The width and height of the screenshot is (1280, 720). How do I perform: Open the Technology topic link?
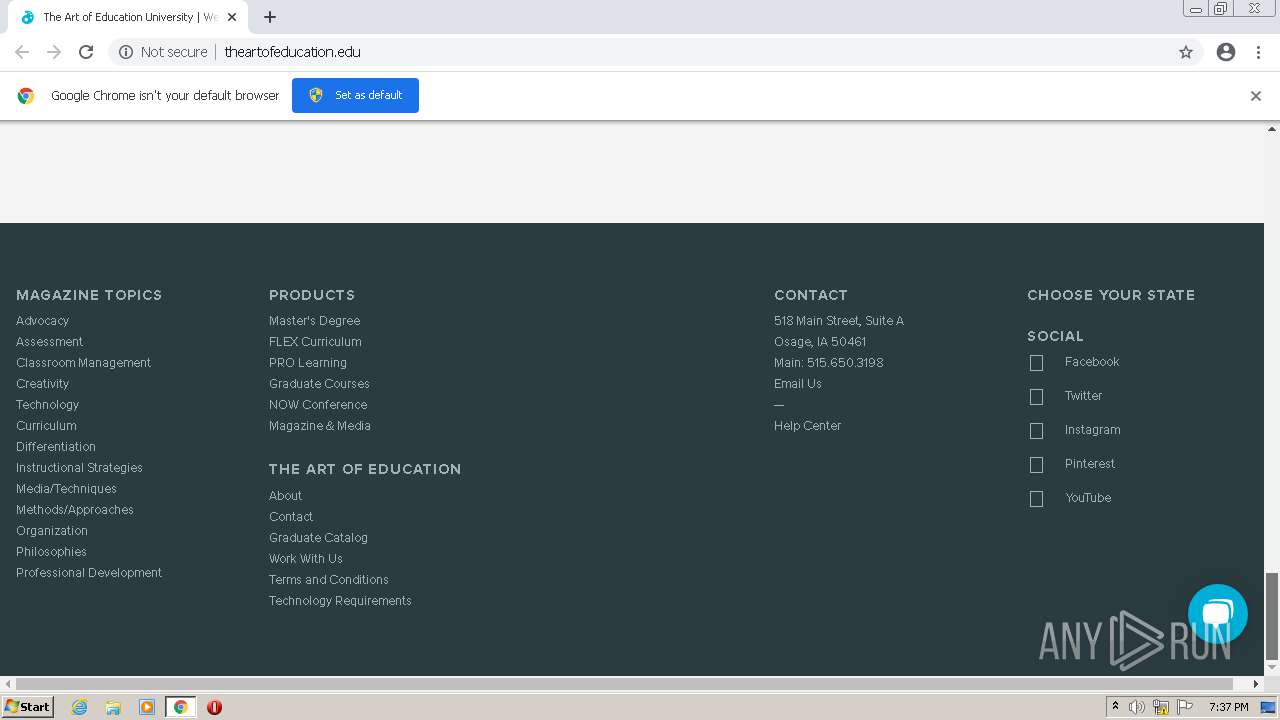point(47,405)
